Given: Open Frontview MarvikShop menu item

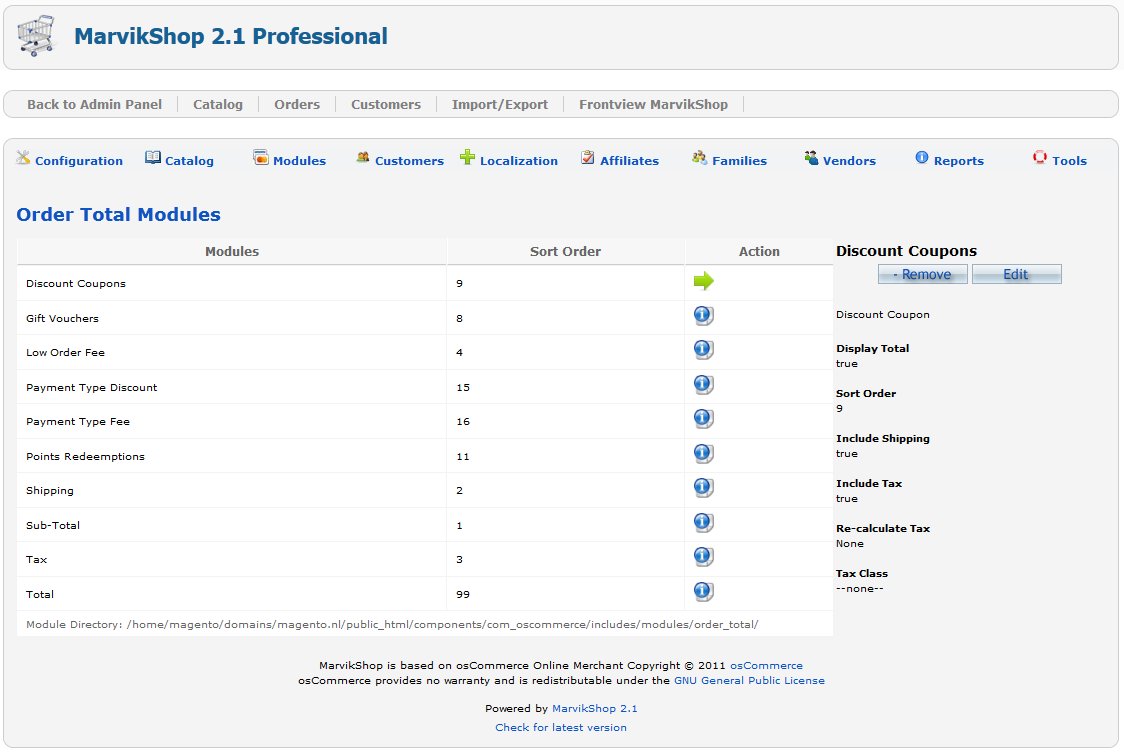Looking at the screenshot, I should [x=653, y=105].
